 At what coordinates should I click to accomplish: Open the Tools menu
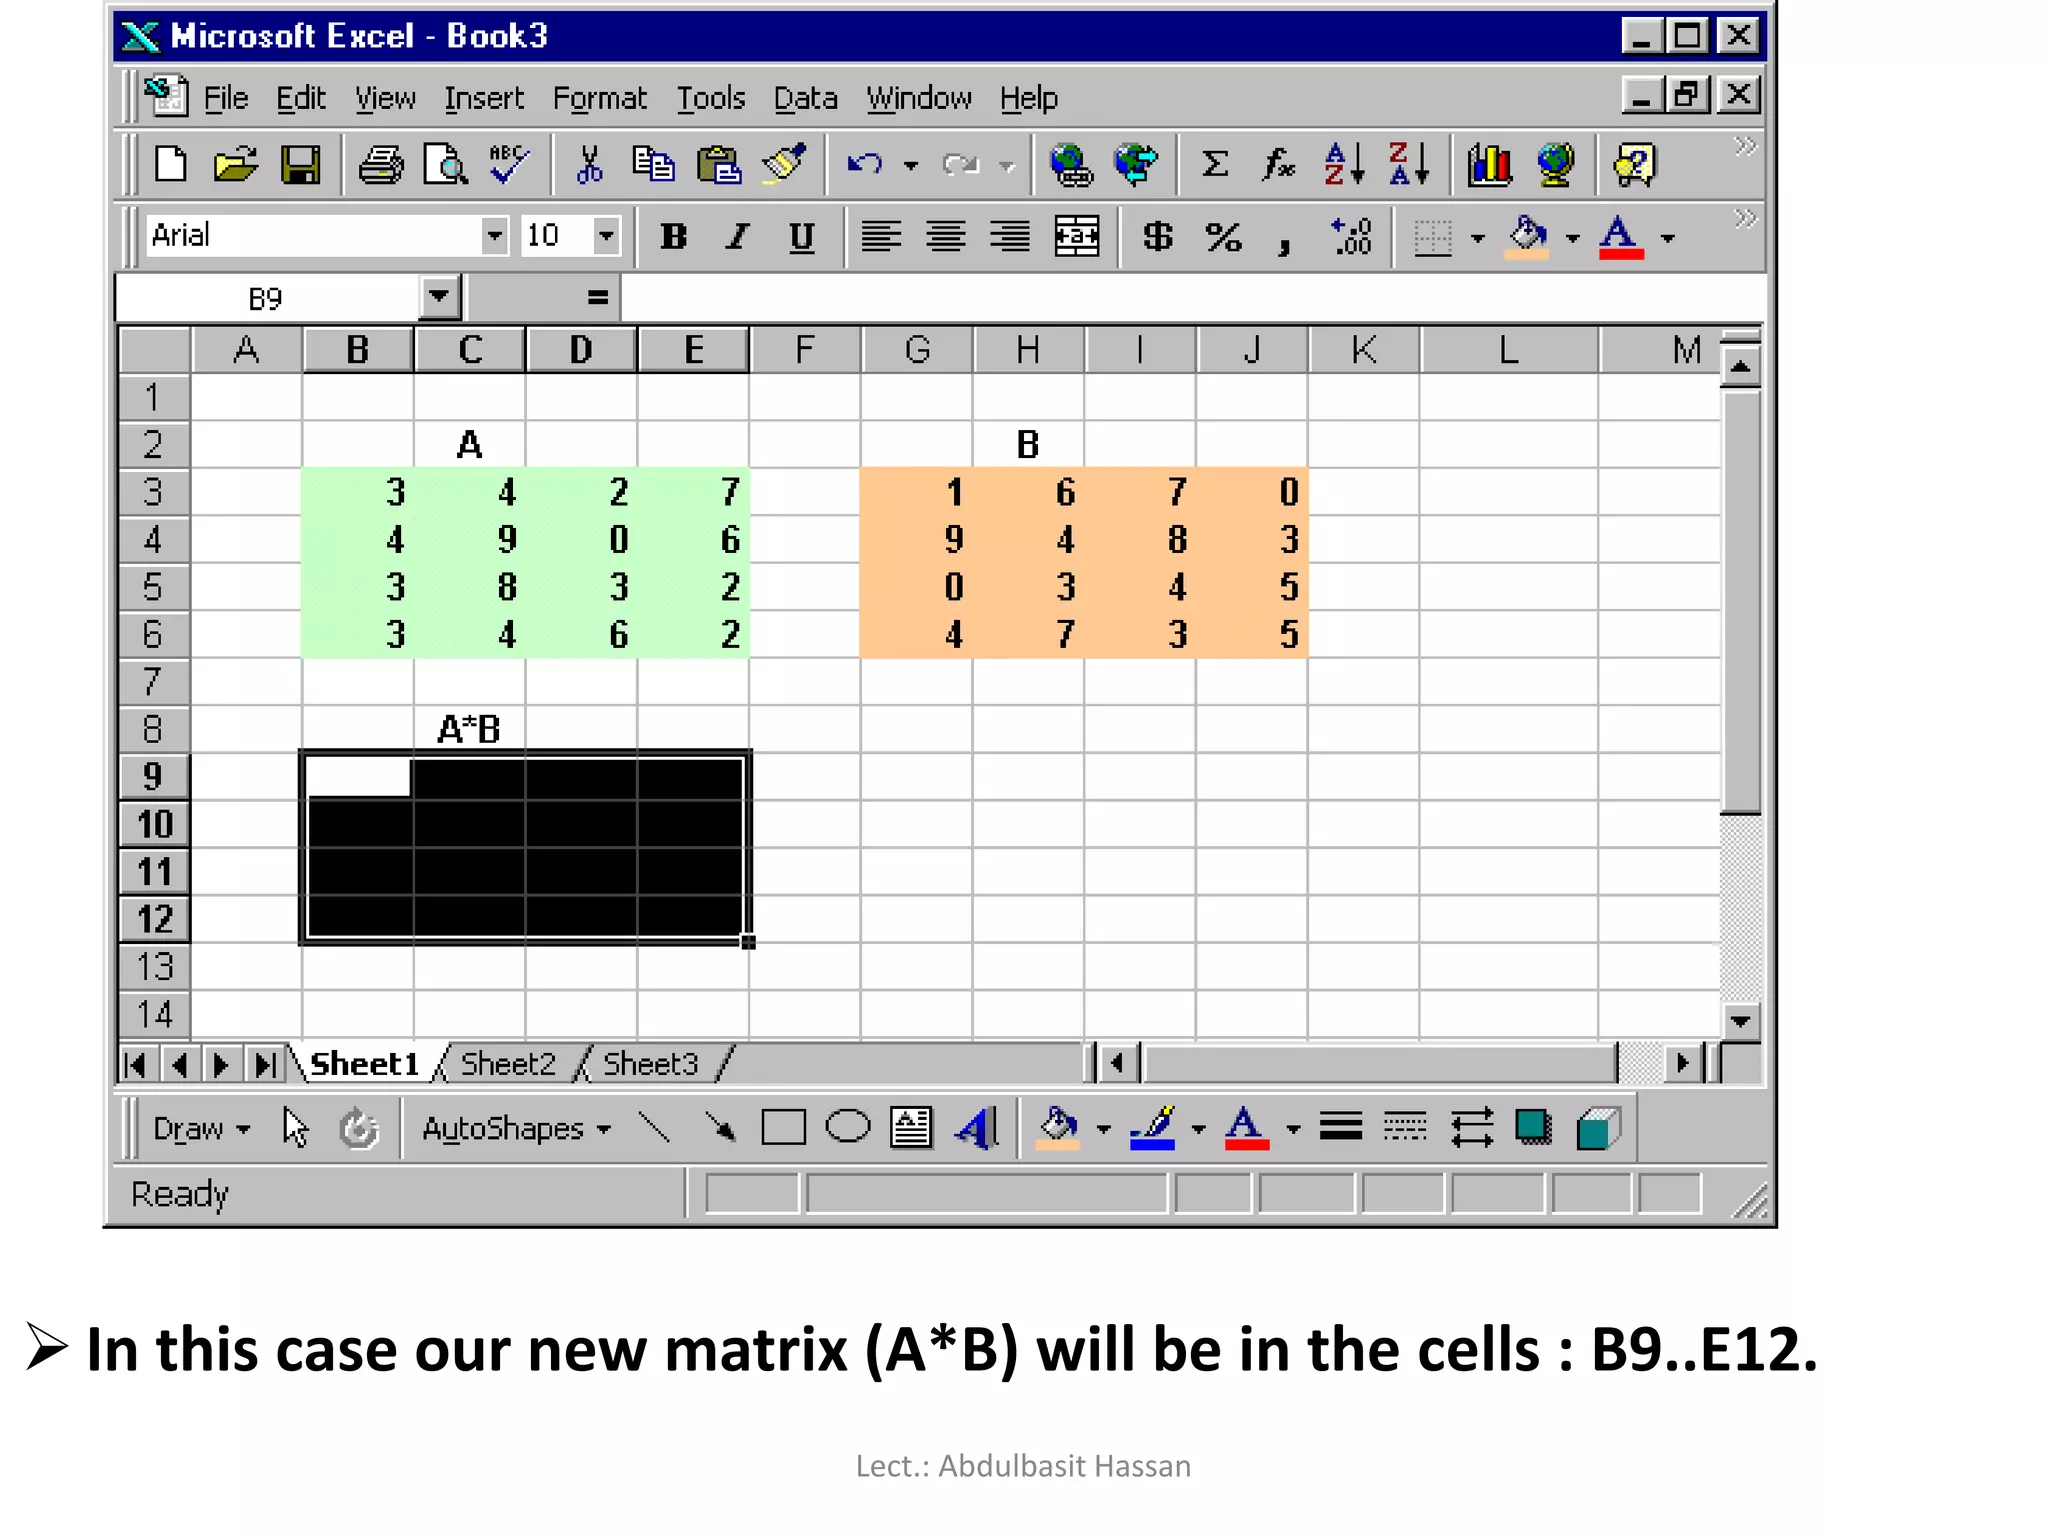(x=711, y=98)
